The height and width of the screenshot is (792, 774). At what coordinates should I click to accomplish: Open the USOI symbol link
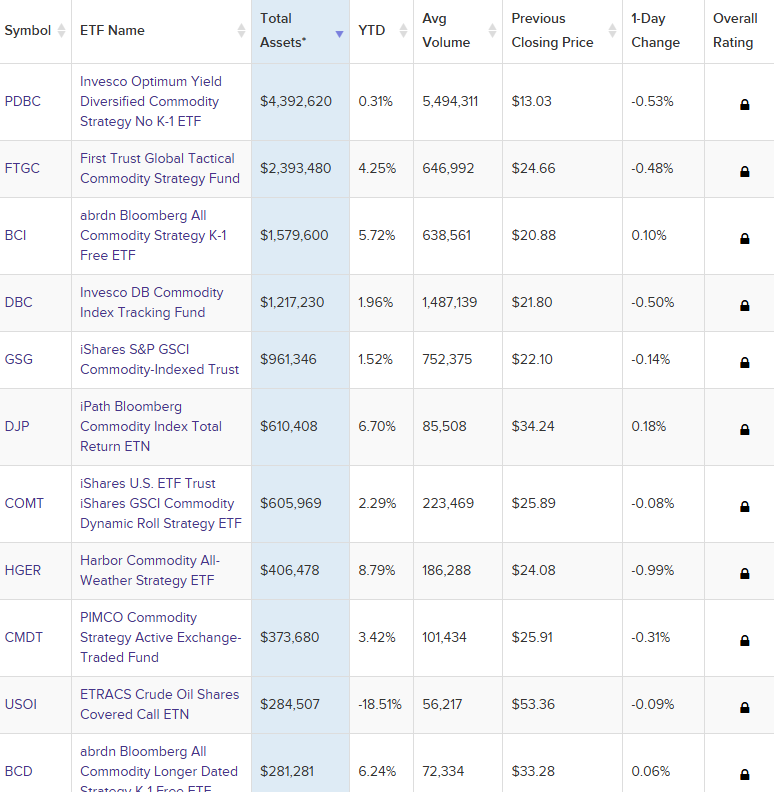click(21, 704)
